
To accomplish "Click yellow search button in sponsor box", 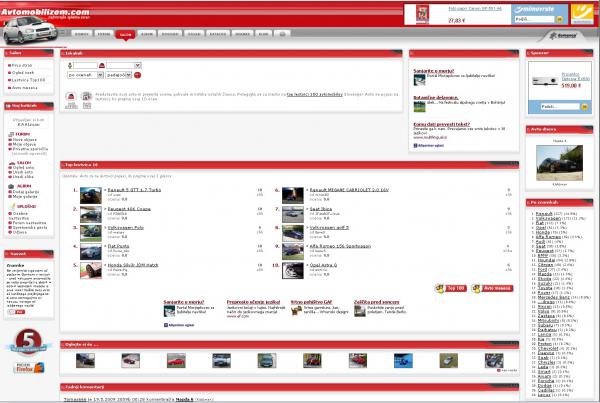I will [582, 105].
